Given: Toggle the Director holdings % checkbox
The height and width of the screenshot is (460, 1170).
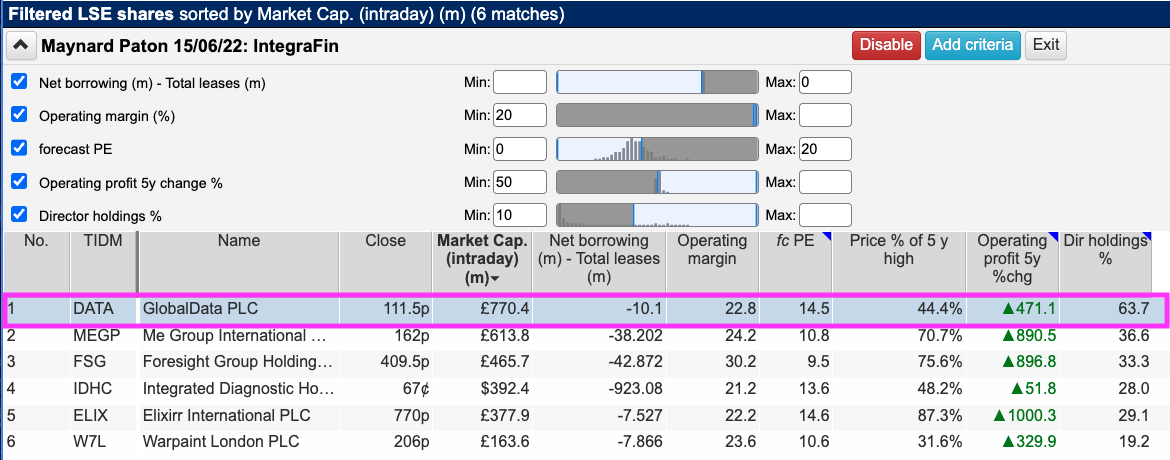Looking at the screenshot, I should tap(19, 215).
